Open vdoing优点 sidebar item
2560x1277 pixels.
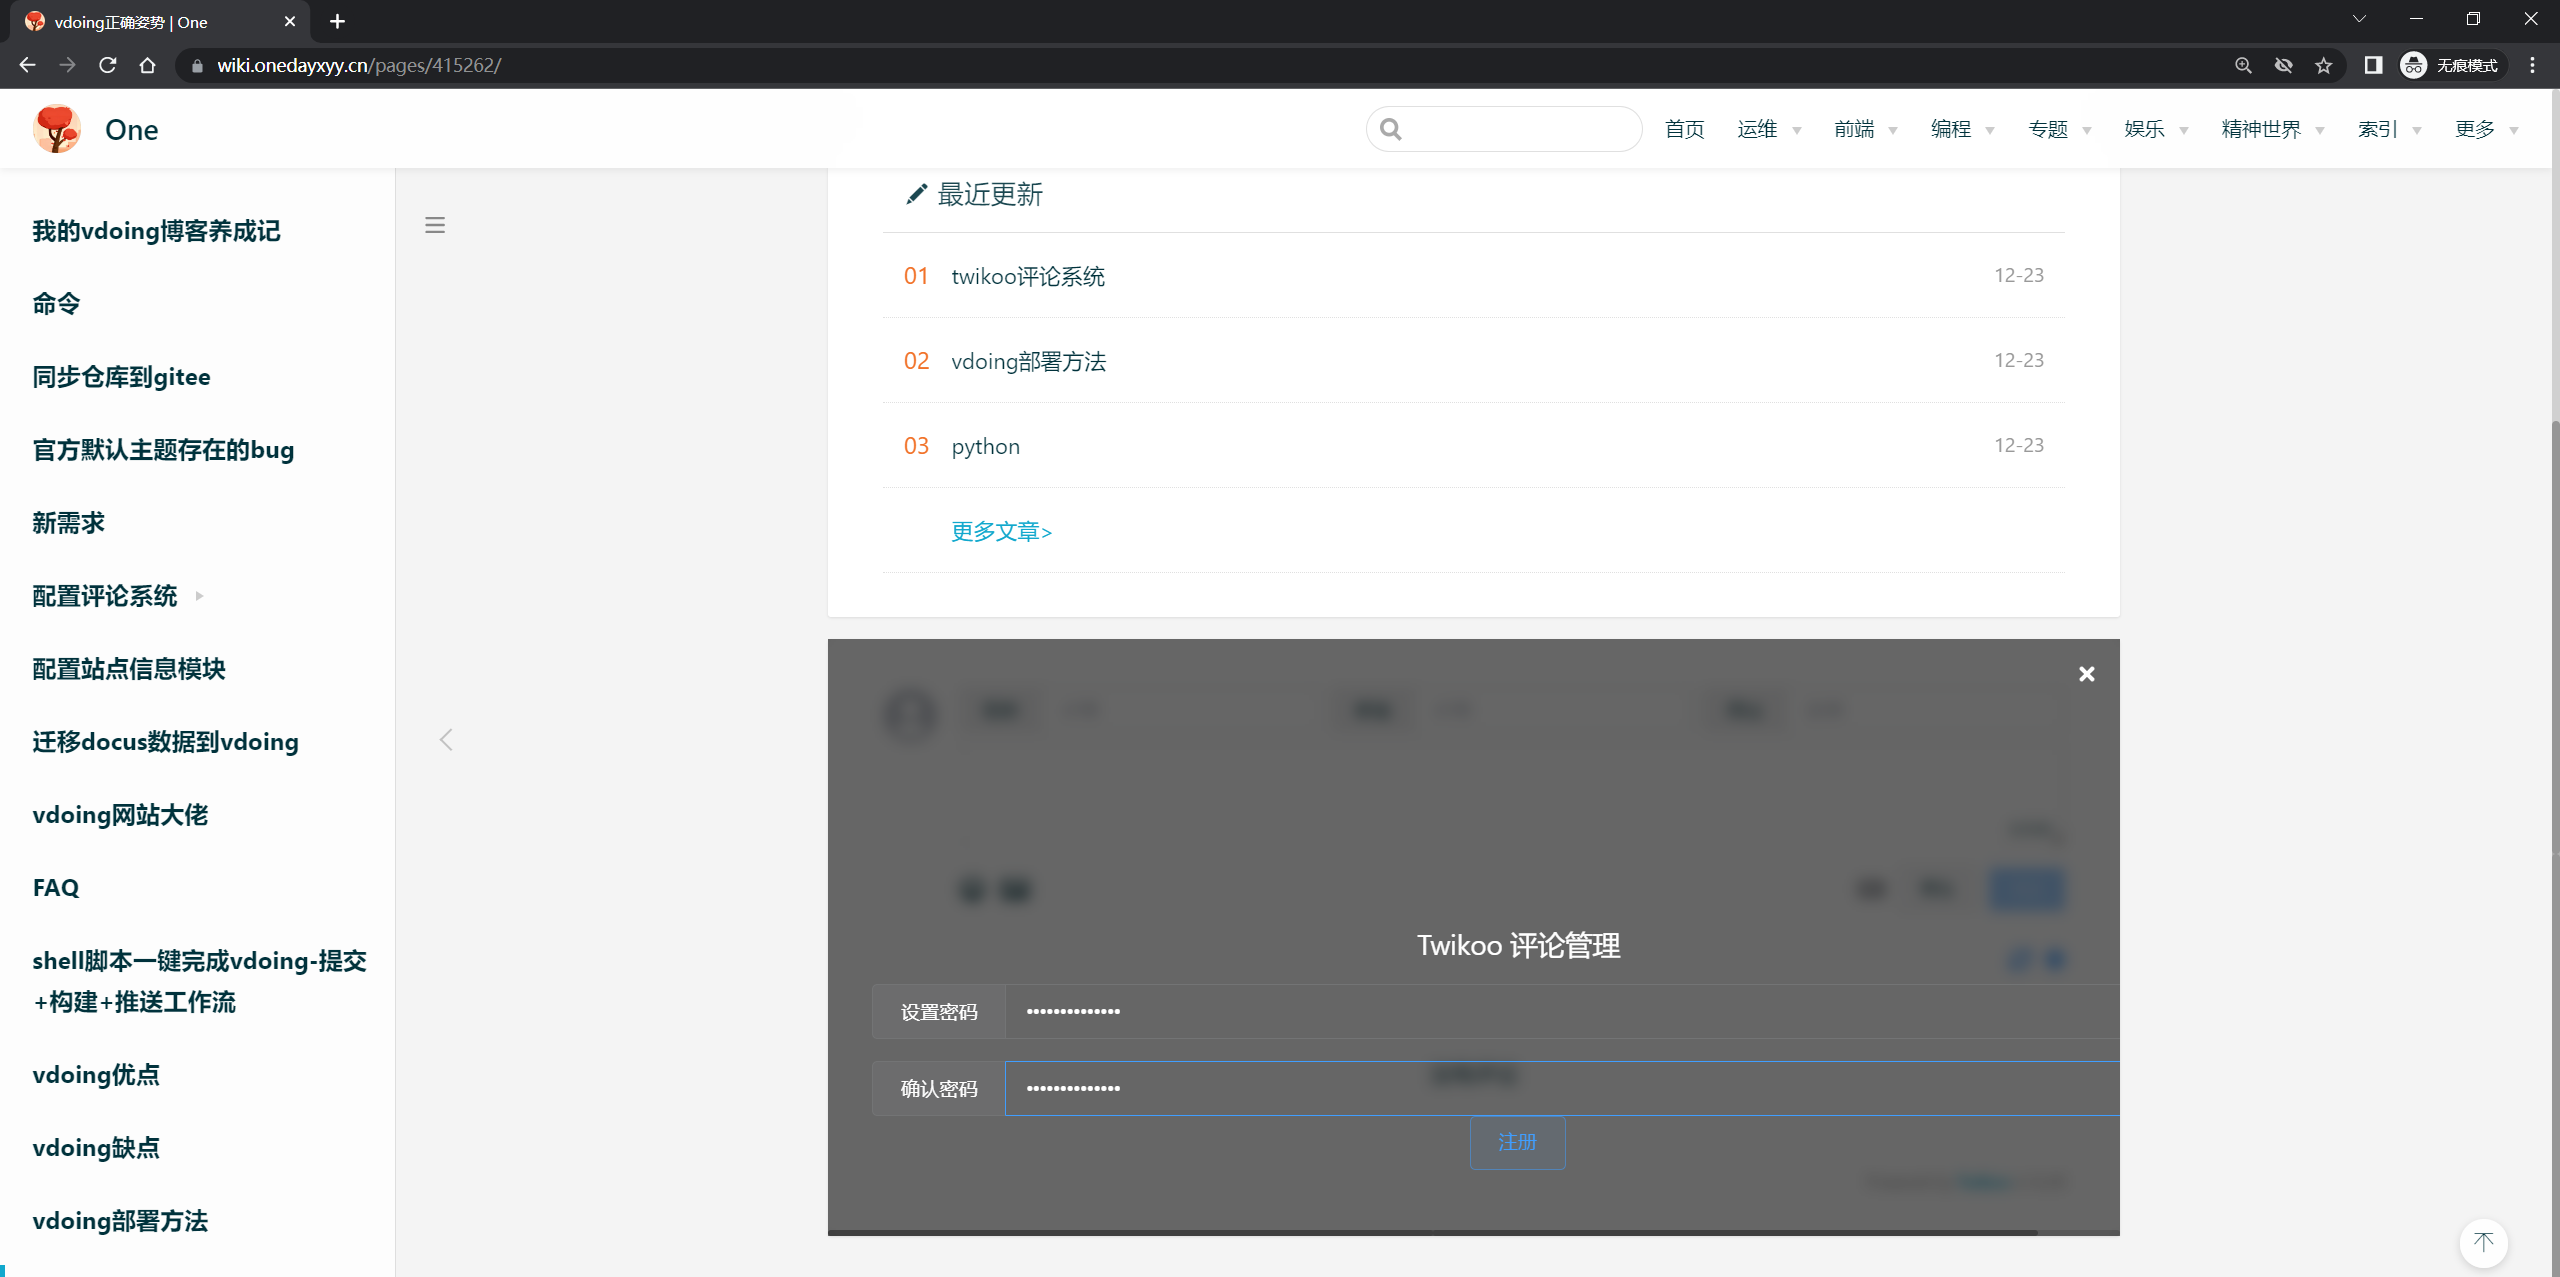[96, 1075]
